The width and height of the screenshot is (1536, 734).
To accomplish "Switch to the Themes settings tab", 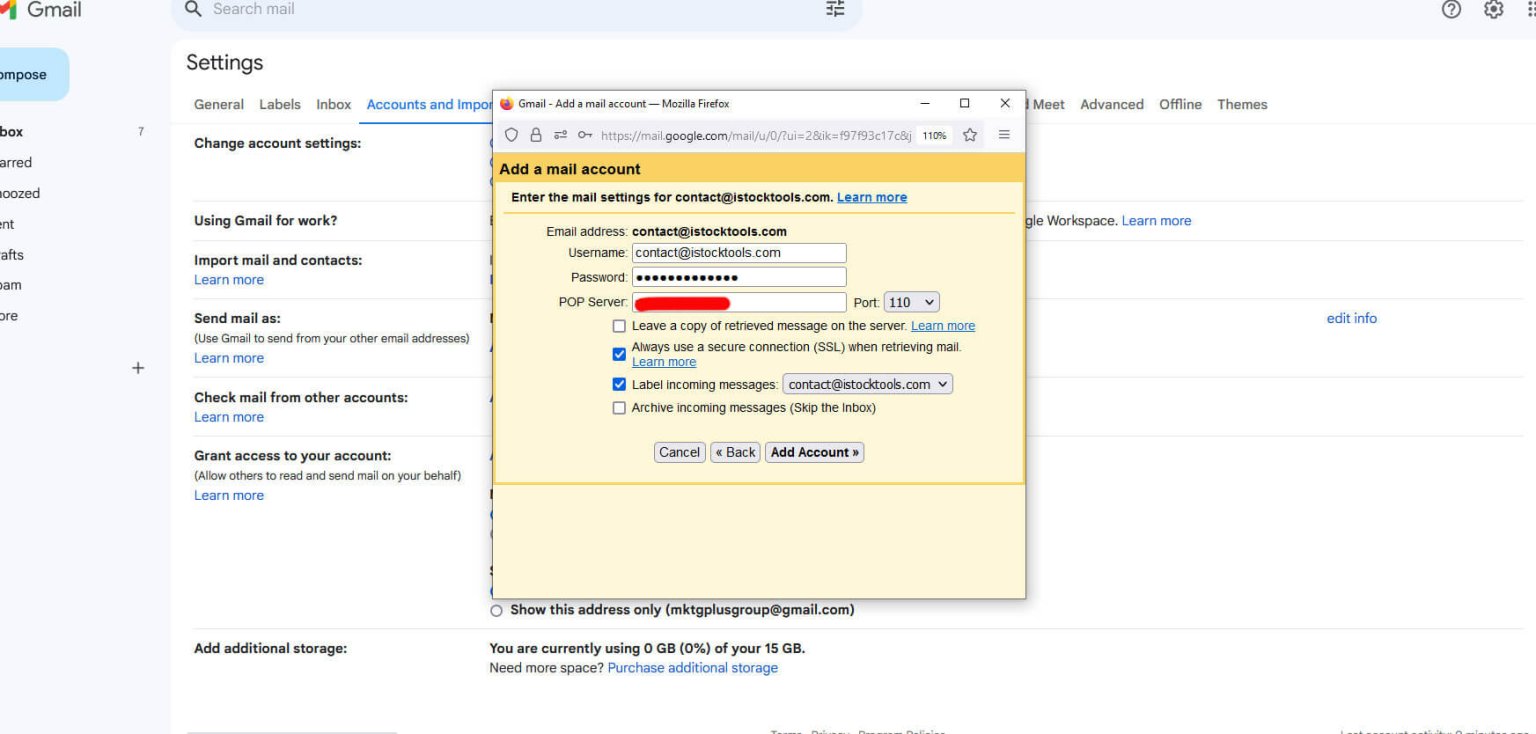I will click(1242, 104).
